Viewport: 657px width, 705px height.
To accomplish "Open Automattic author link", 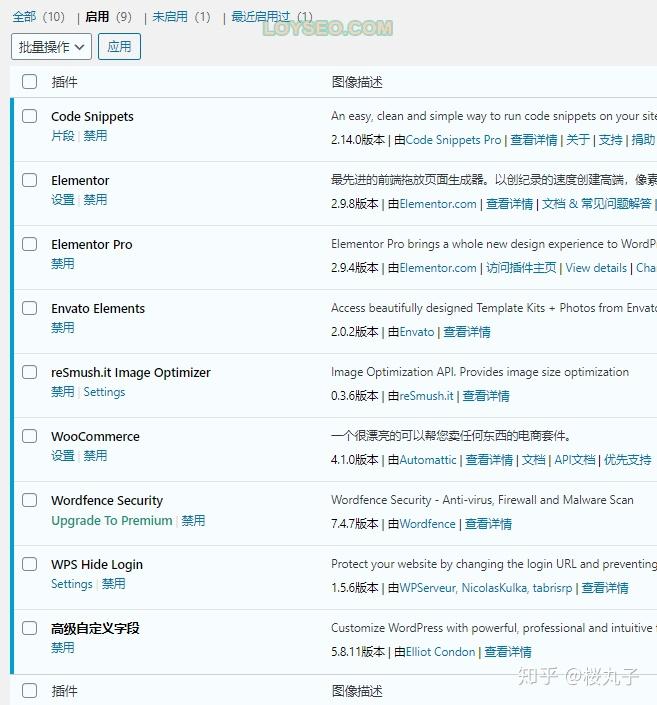I will [x=428, y=460].
